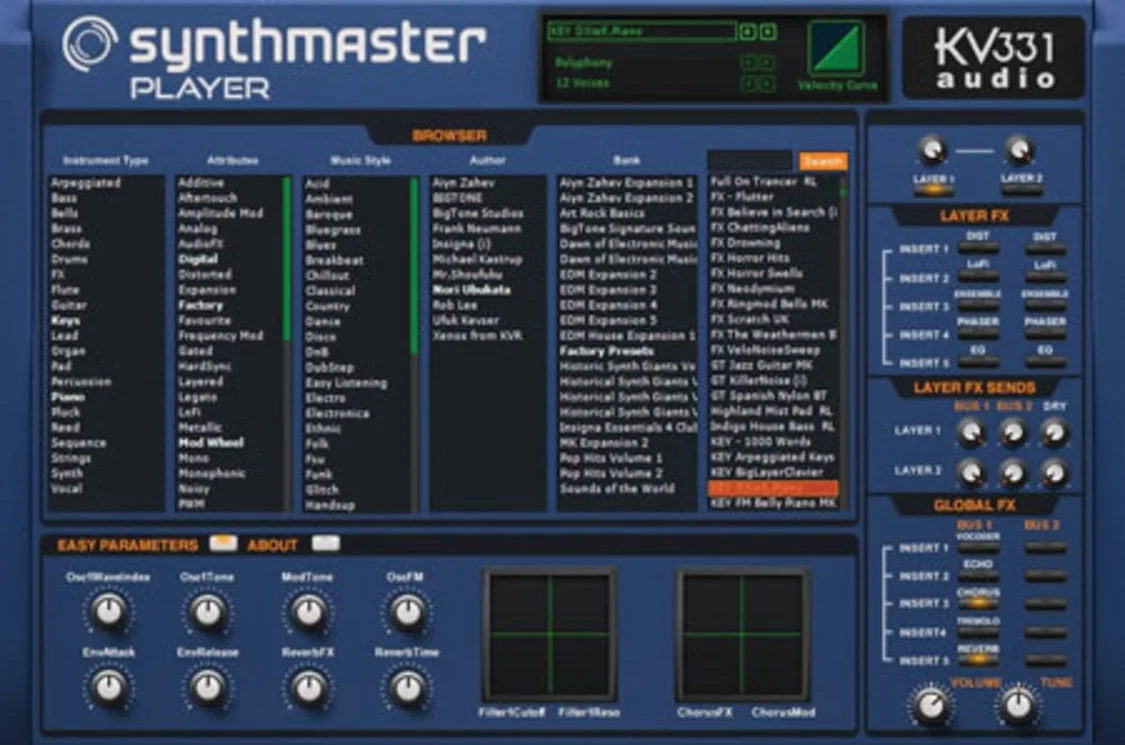
Task: Adjust the Layer 1 volume knob
Action: click(x=931, y=151)
